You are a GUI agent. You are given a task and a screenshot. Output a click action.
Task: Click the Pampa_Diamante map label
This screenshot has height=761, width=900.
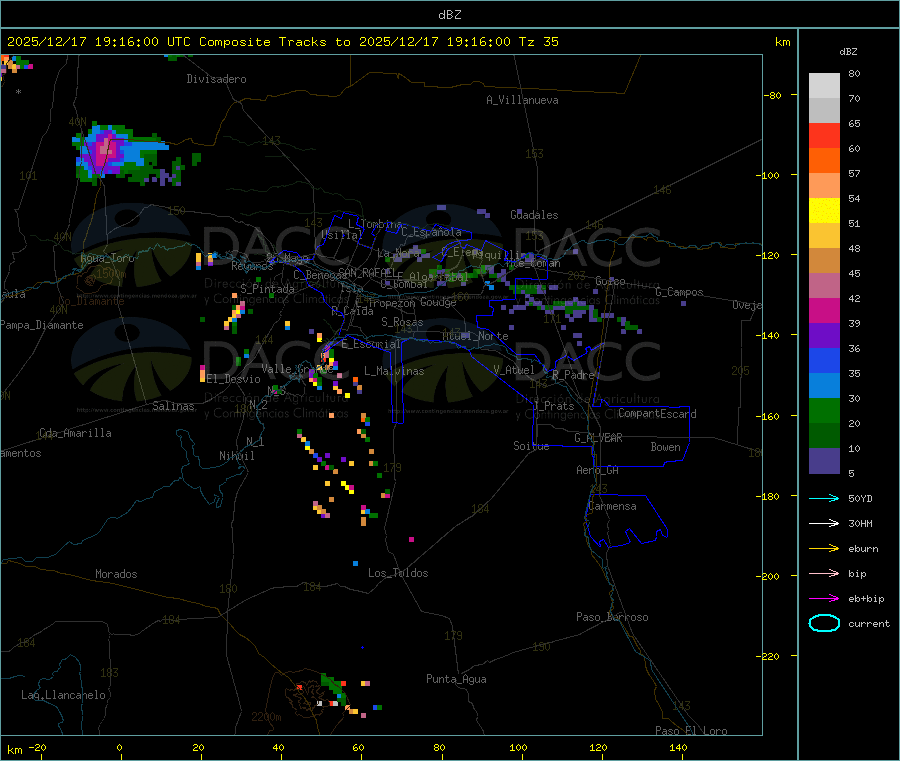[42, 325]
